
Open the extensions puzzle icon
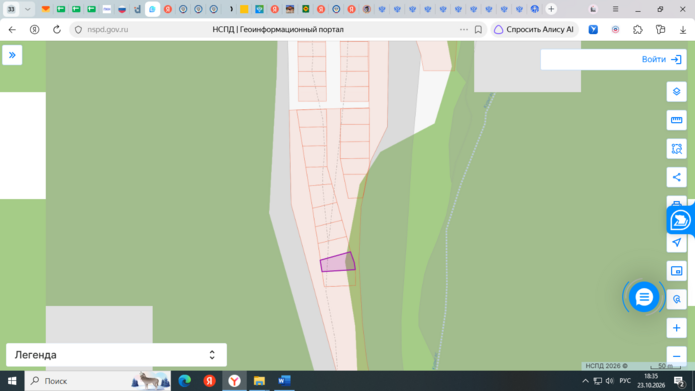click(x=637, y=29)
